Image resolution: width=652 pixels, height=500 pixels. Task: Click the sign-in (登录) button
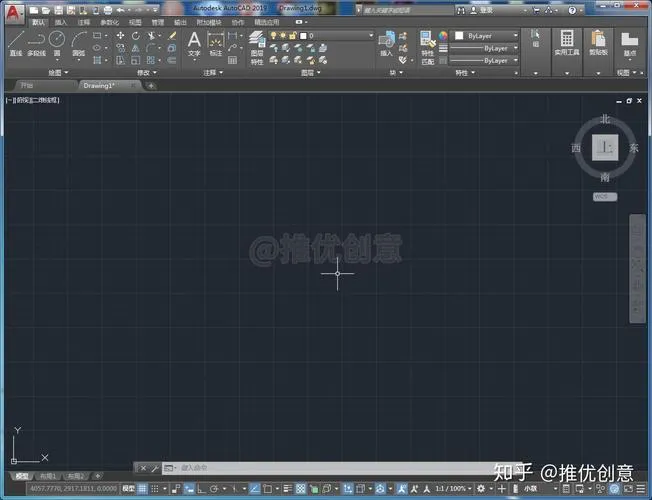click(482, 10)
